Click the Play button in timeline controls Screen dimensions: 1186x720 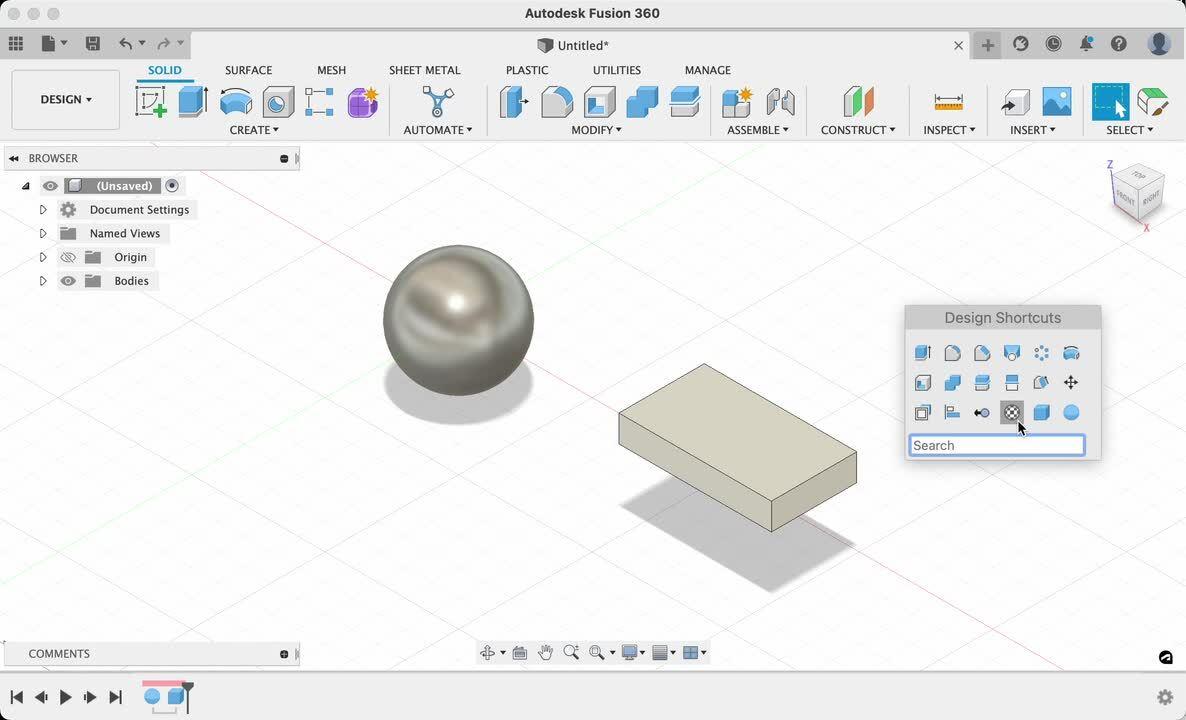66,697
